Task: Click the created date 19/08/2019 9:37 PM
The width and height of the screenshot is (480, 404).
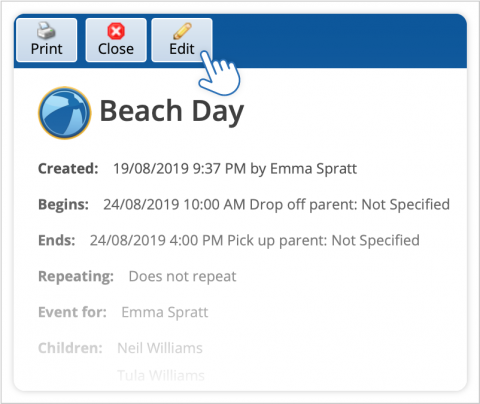Action: (180, 169)
